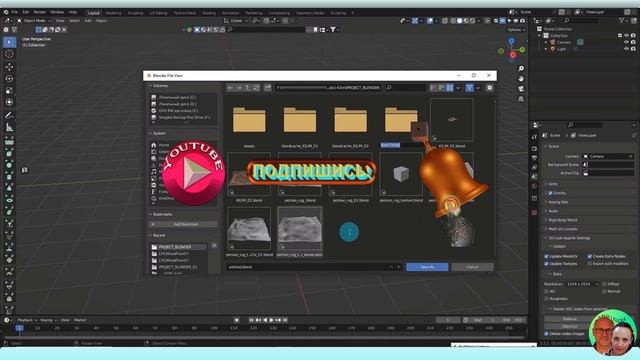The height and width of the screenshot is (360, 640).
Task: Collapse the Bookmarks section in File View
Action: coord(160,214)
